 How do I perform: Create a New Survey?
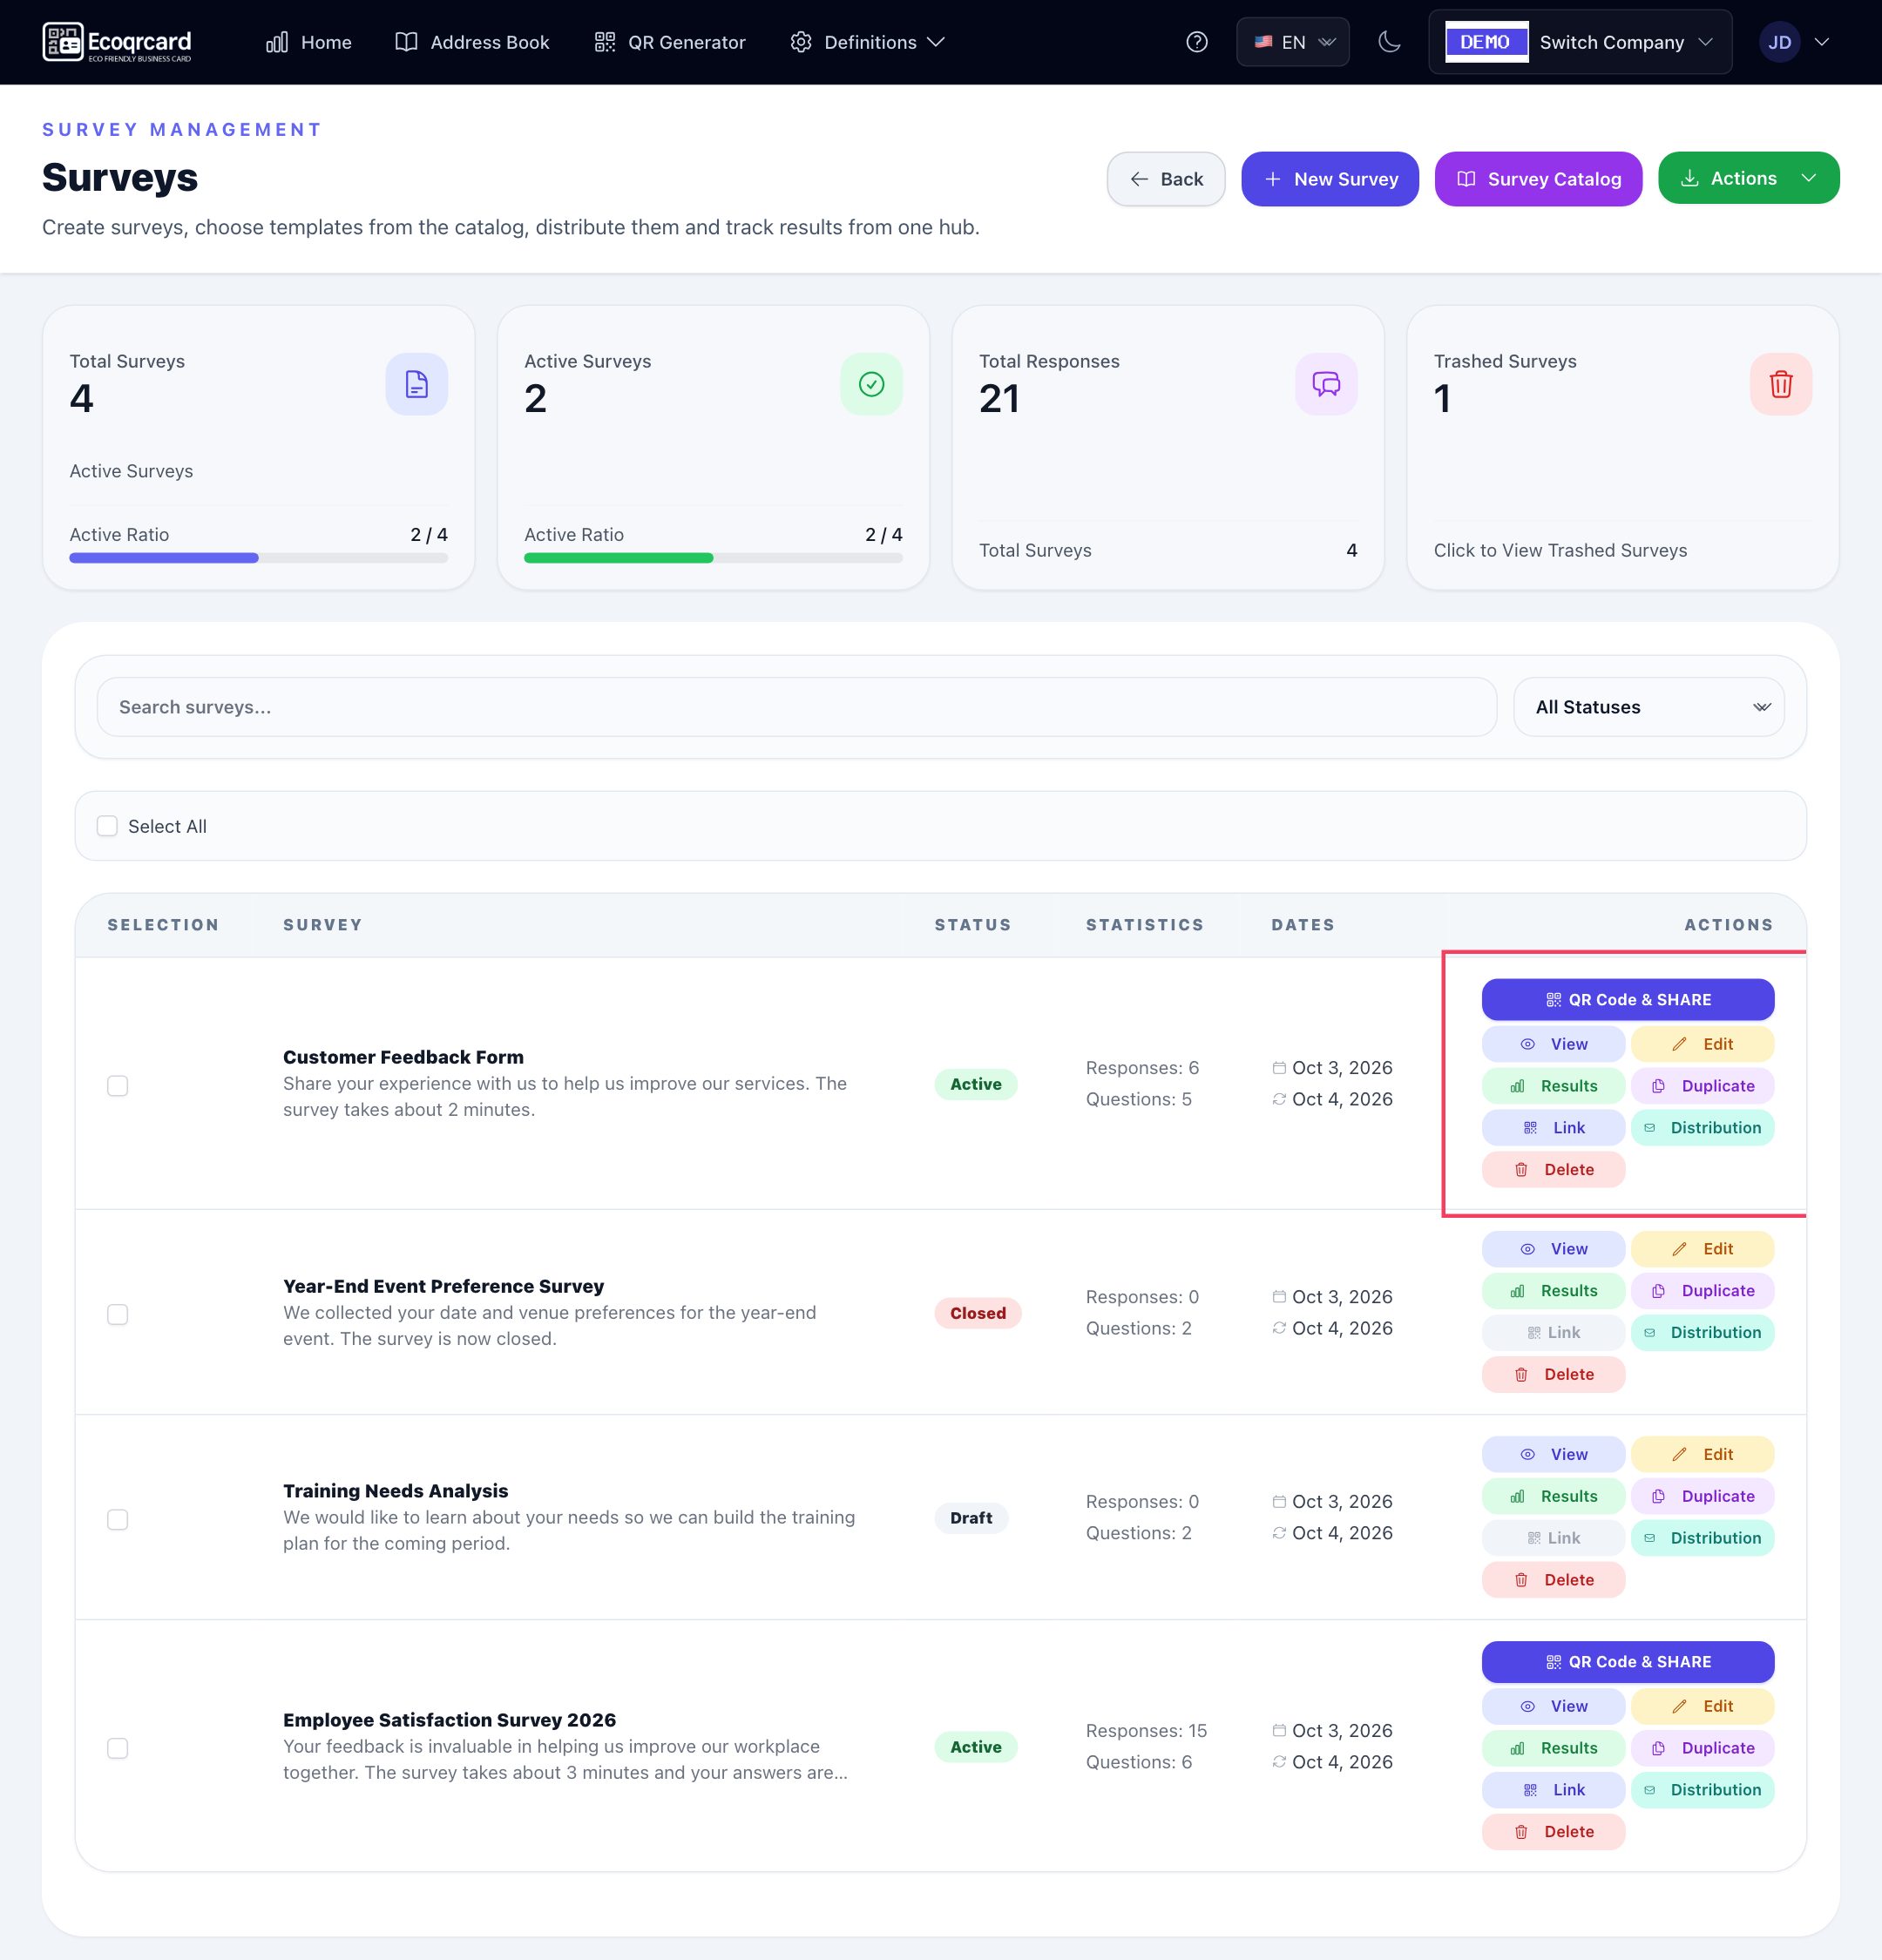pyautogui.click(x=1329, y=179)
